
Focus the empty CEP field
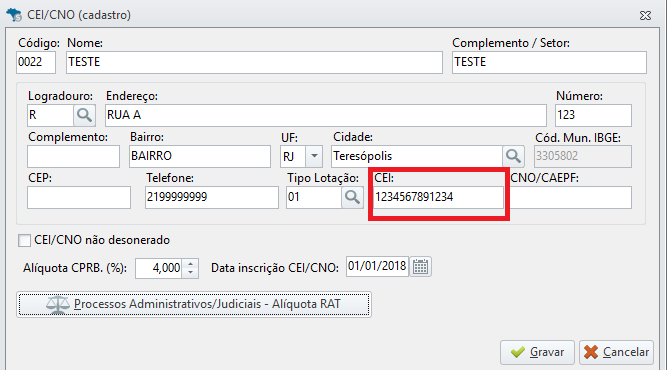(x=79, y=197)
